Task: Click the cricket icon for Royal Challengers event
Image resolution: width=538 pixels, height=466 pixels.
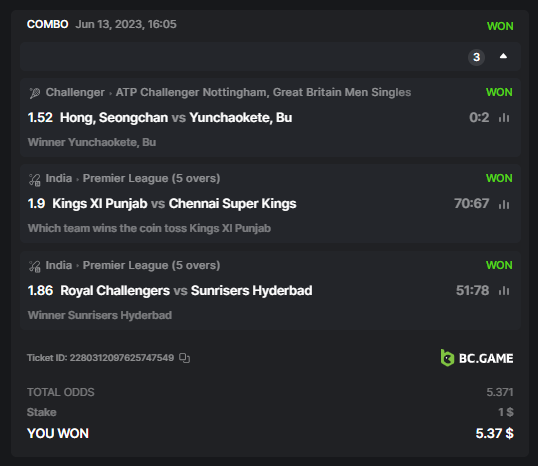Action: (x=35, y=266)
